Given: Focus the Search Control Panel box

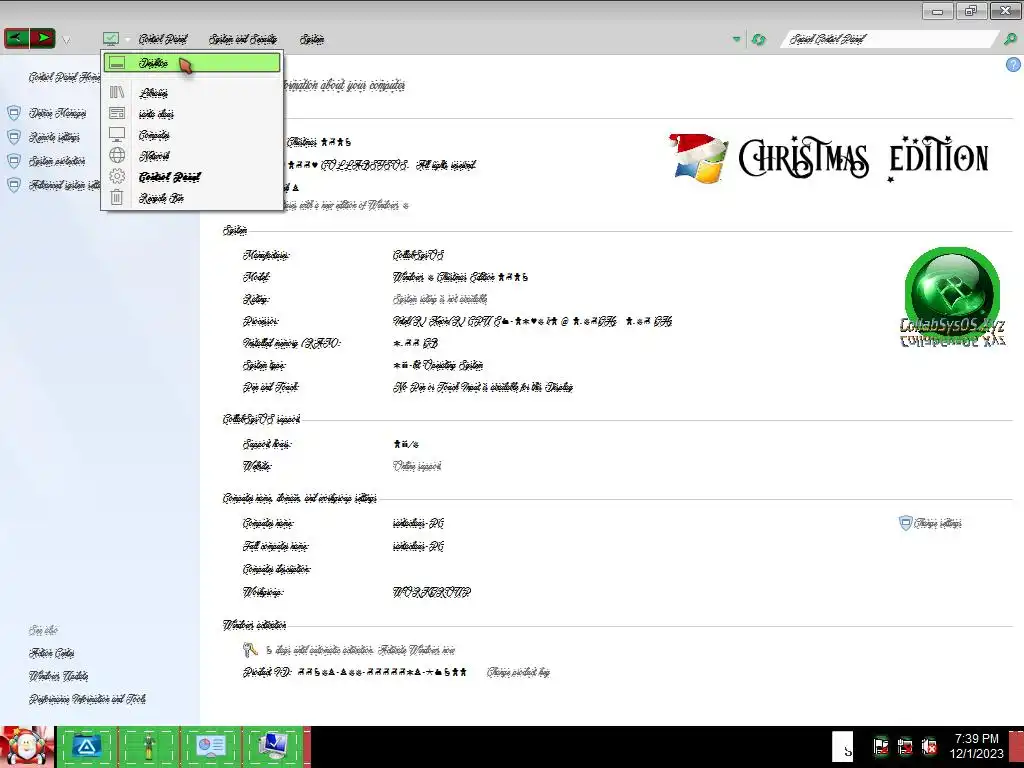Looking at the screenshot, I should [891, 39].
